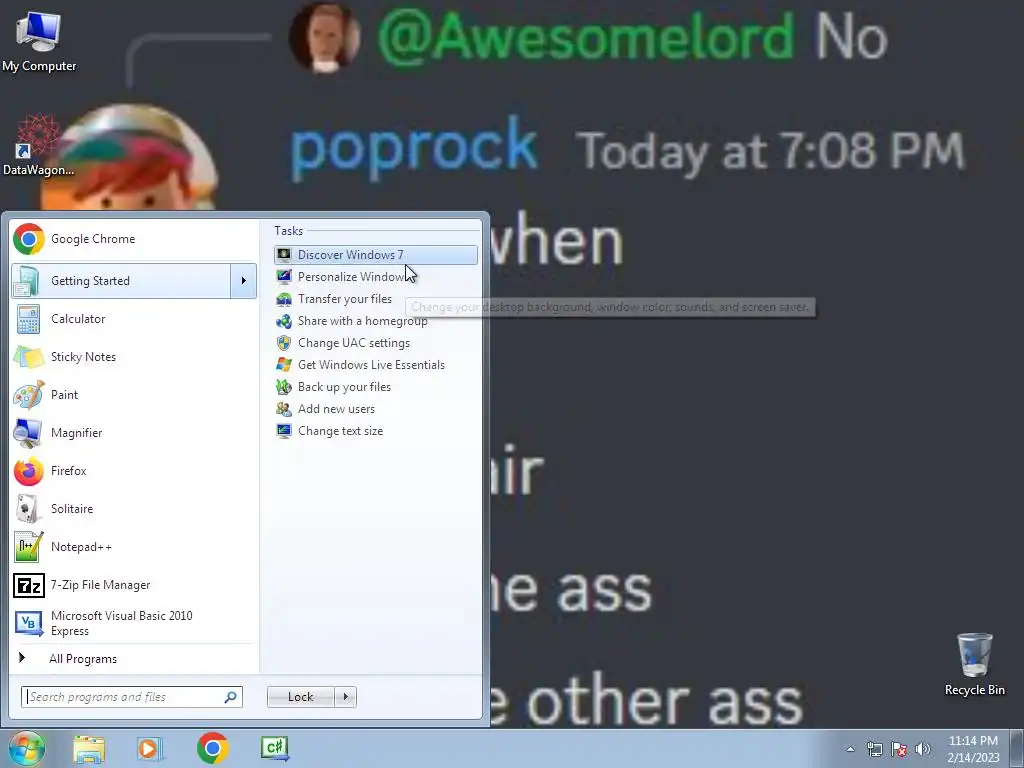1024x768 pixels.
Task: Click the taskbar clock showing 11:14 PM
Action: 973,749
